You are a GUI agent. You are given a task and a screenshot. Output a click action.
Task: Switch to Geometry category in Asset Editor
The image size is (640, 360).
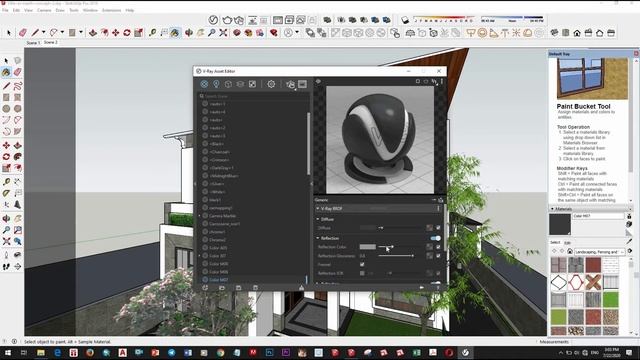(x=228, y=84)
